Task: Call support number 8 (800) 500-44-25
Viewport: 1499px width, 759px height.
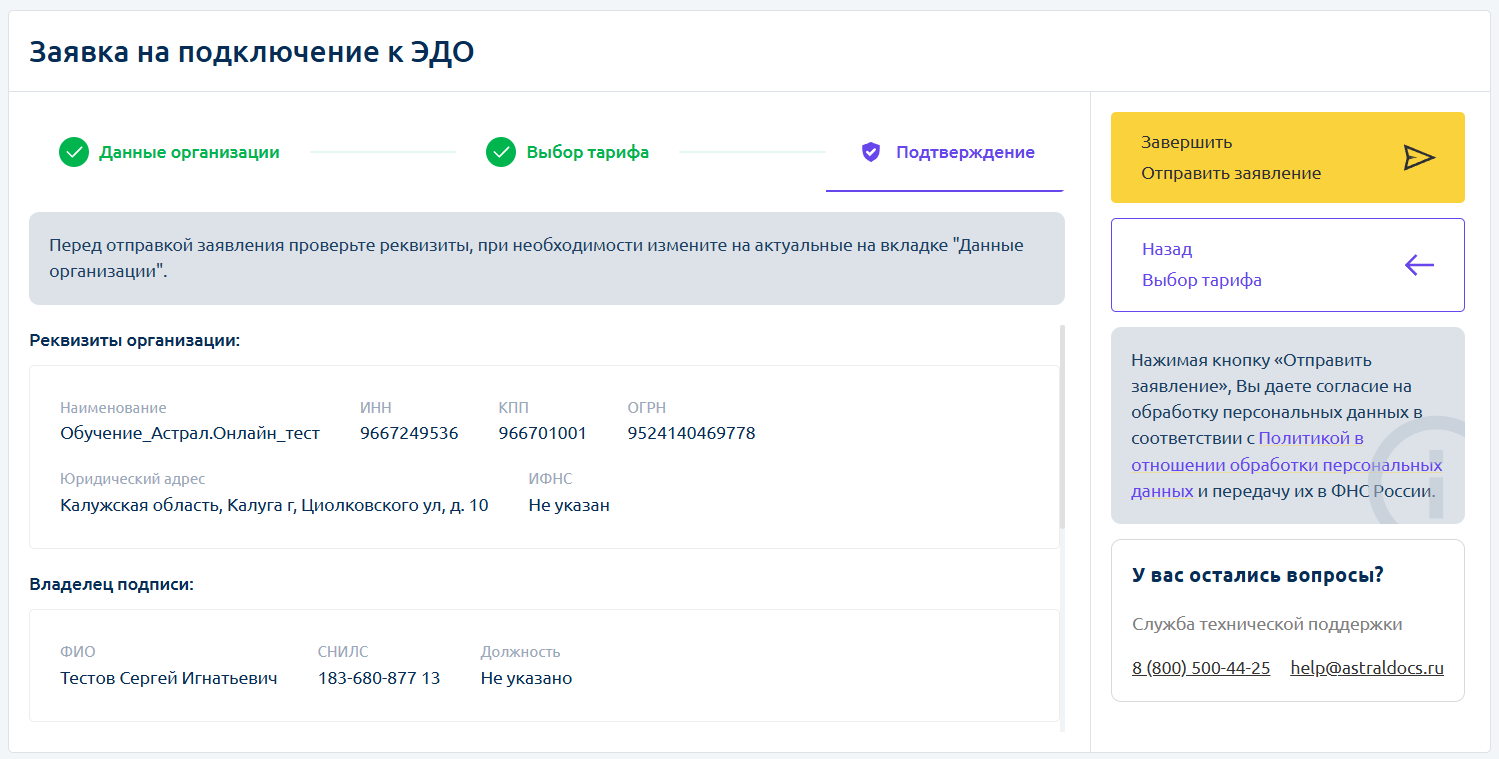Action: point(1201,668)
